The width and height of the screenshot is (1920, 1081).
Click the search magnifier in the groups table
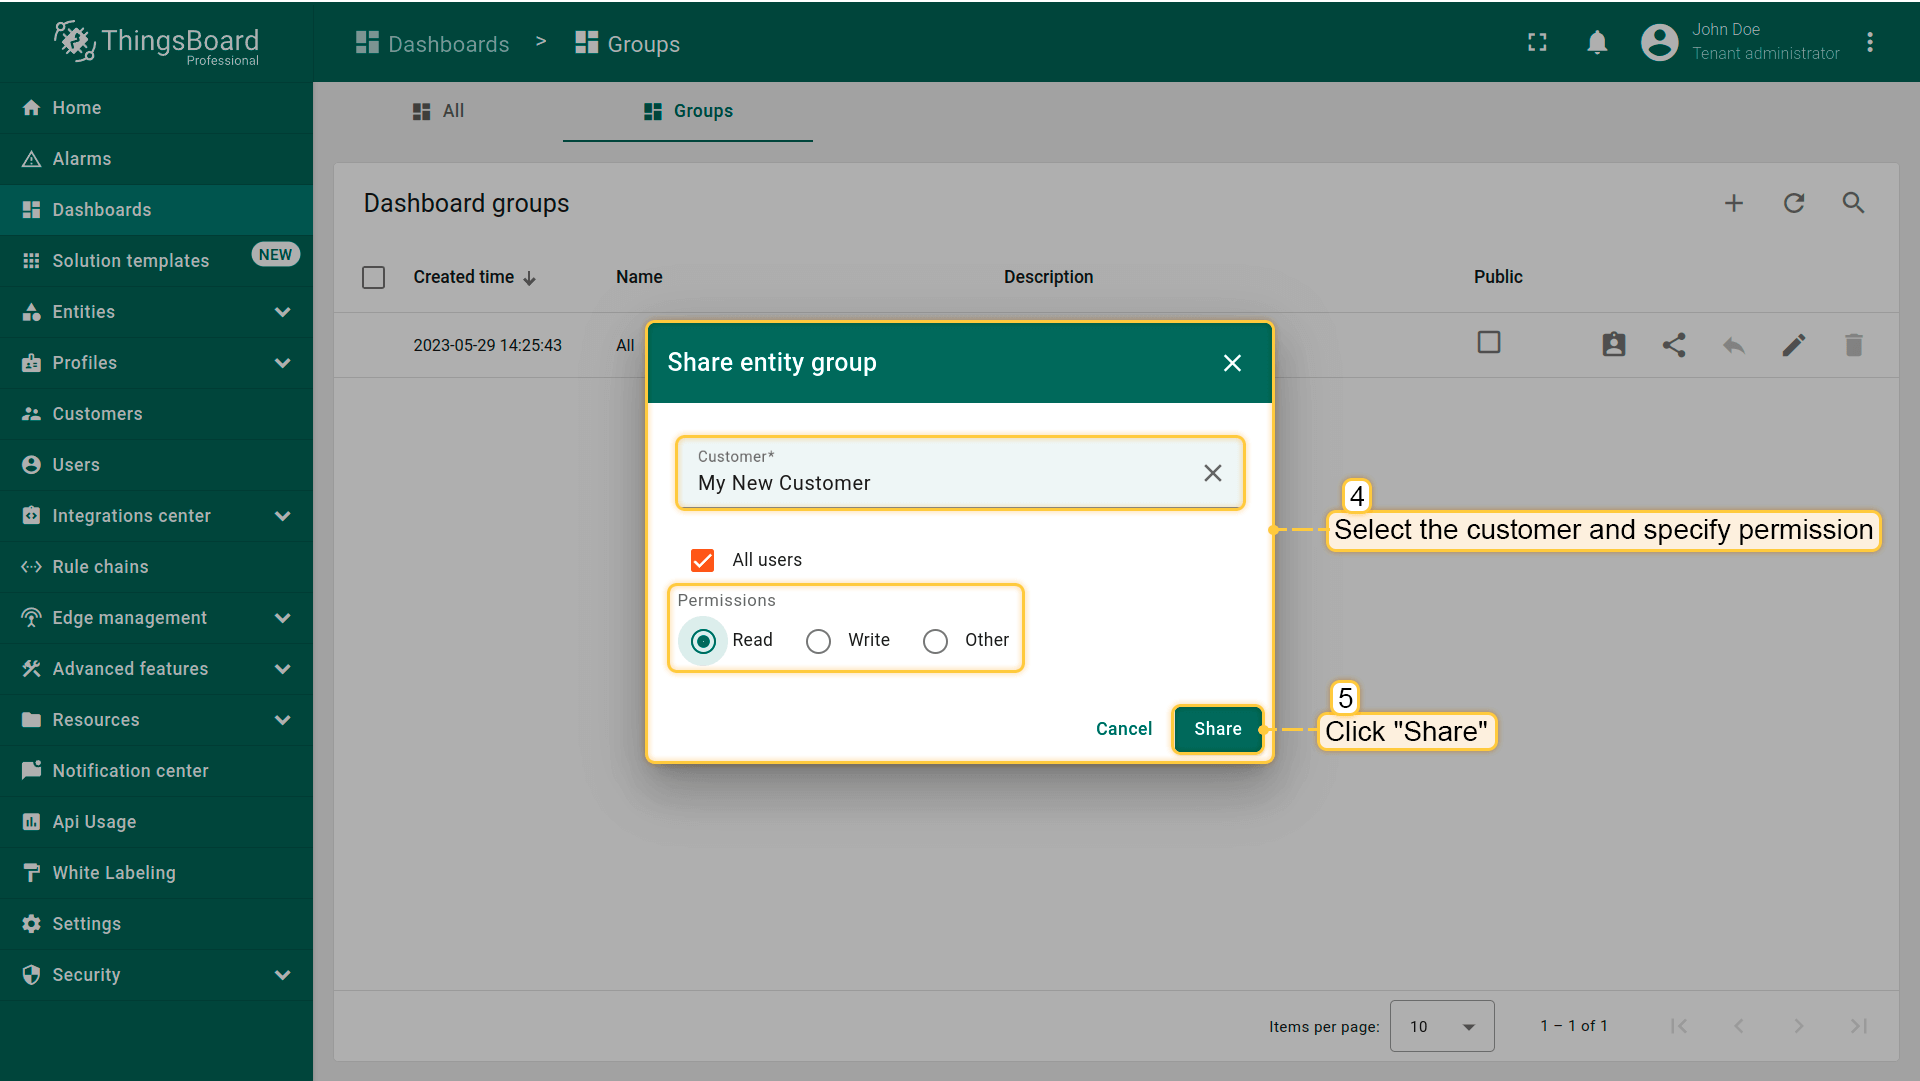point(1853,203)
